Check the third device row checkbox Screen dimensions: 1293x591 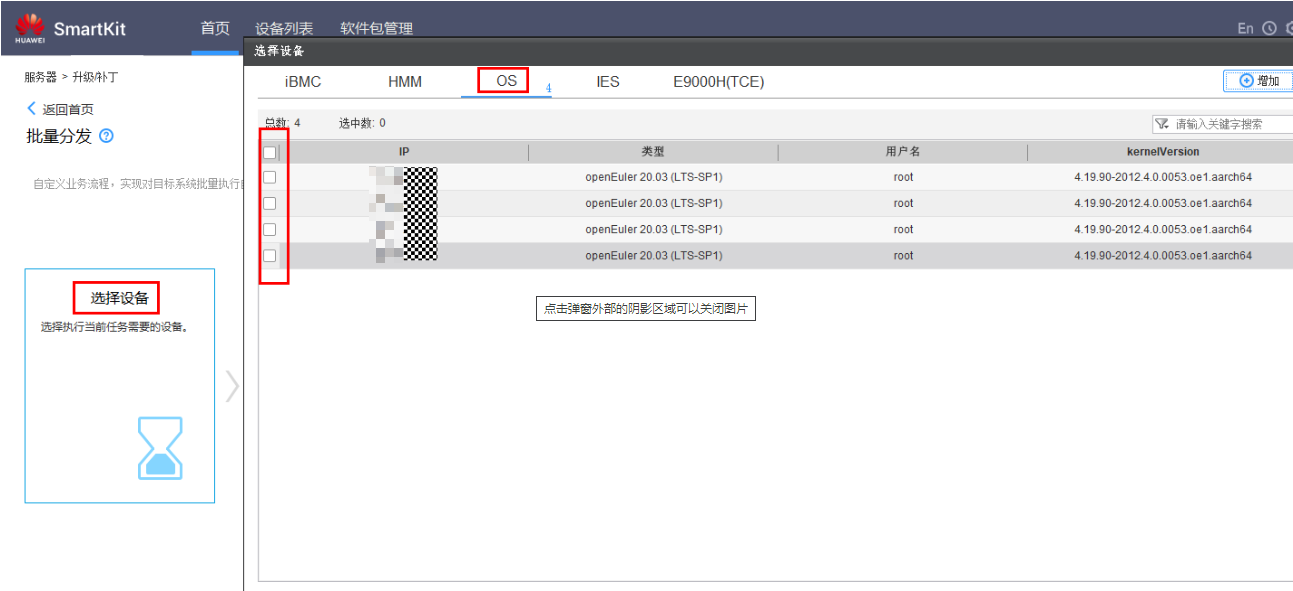pos(270,229)
